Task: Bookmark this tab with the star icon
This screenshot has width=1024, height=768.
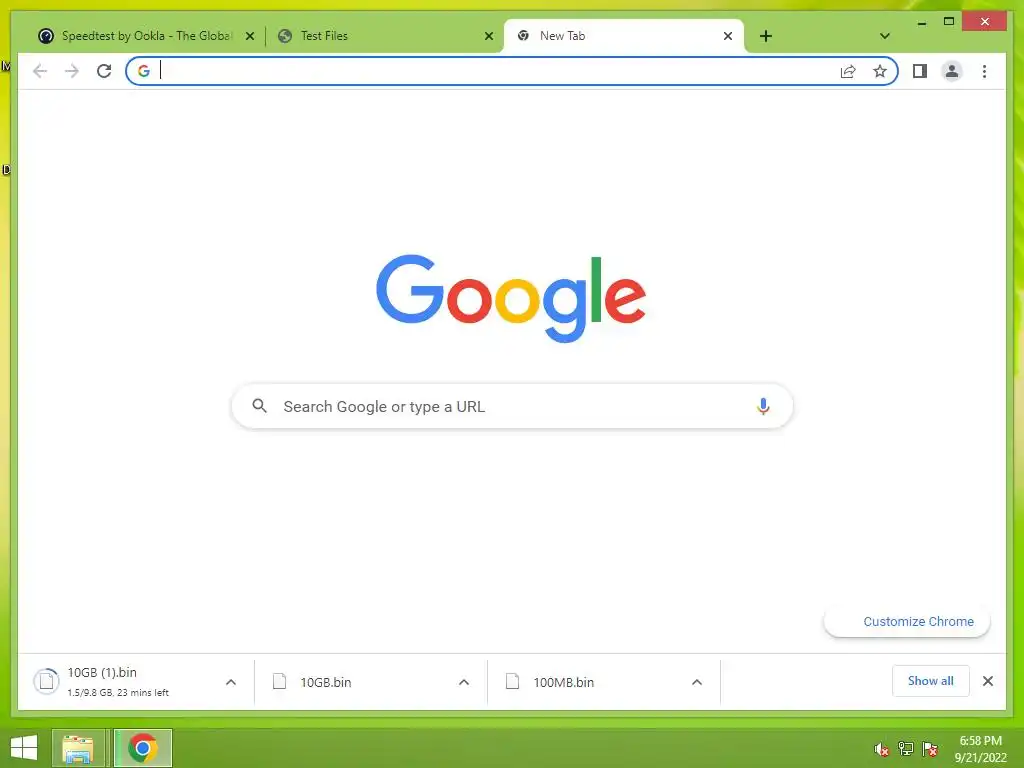Action: (x=880, y=71)
